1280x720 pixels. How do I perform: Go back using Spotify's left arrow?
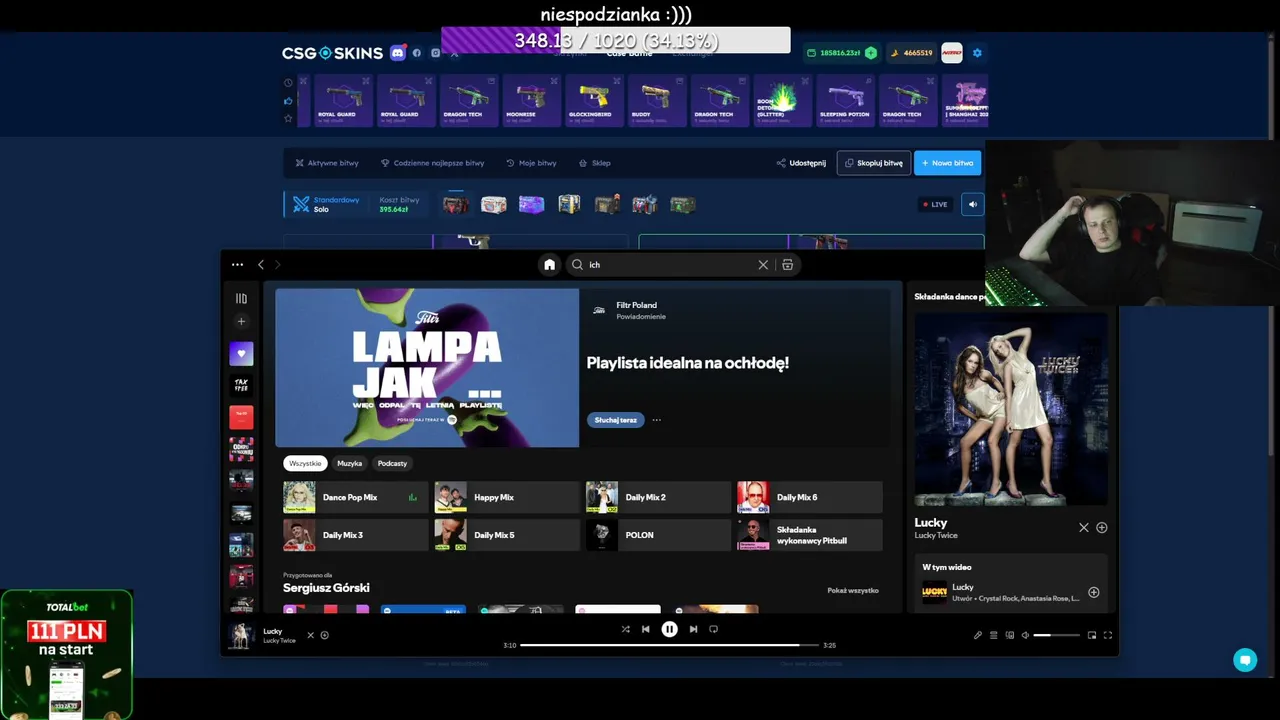tap(261, 265)
